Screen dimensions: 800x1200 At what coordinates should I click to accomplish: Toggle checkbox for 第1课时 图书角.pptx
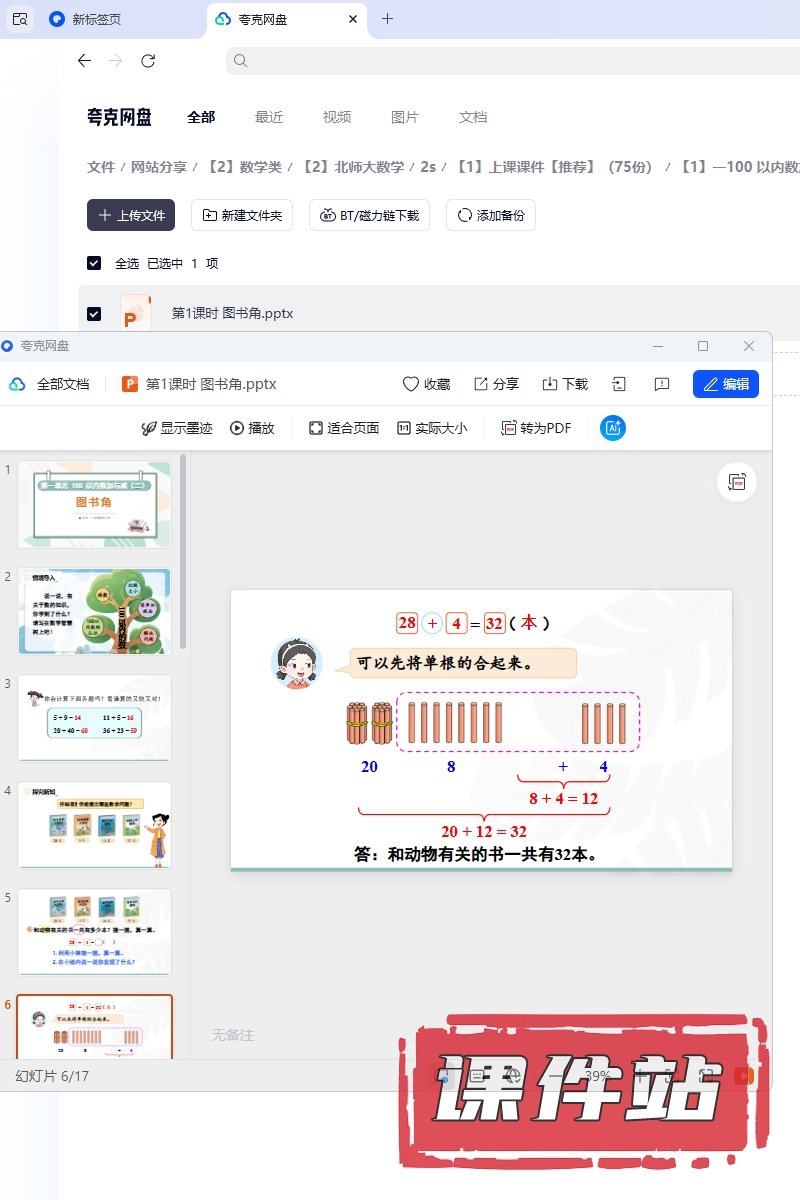point(94,314)
